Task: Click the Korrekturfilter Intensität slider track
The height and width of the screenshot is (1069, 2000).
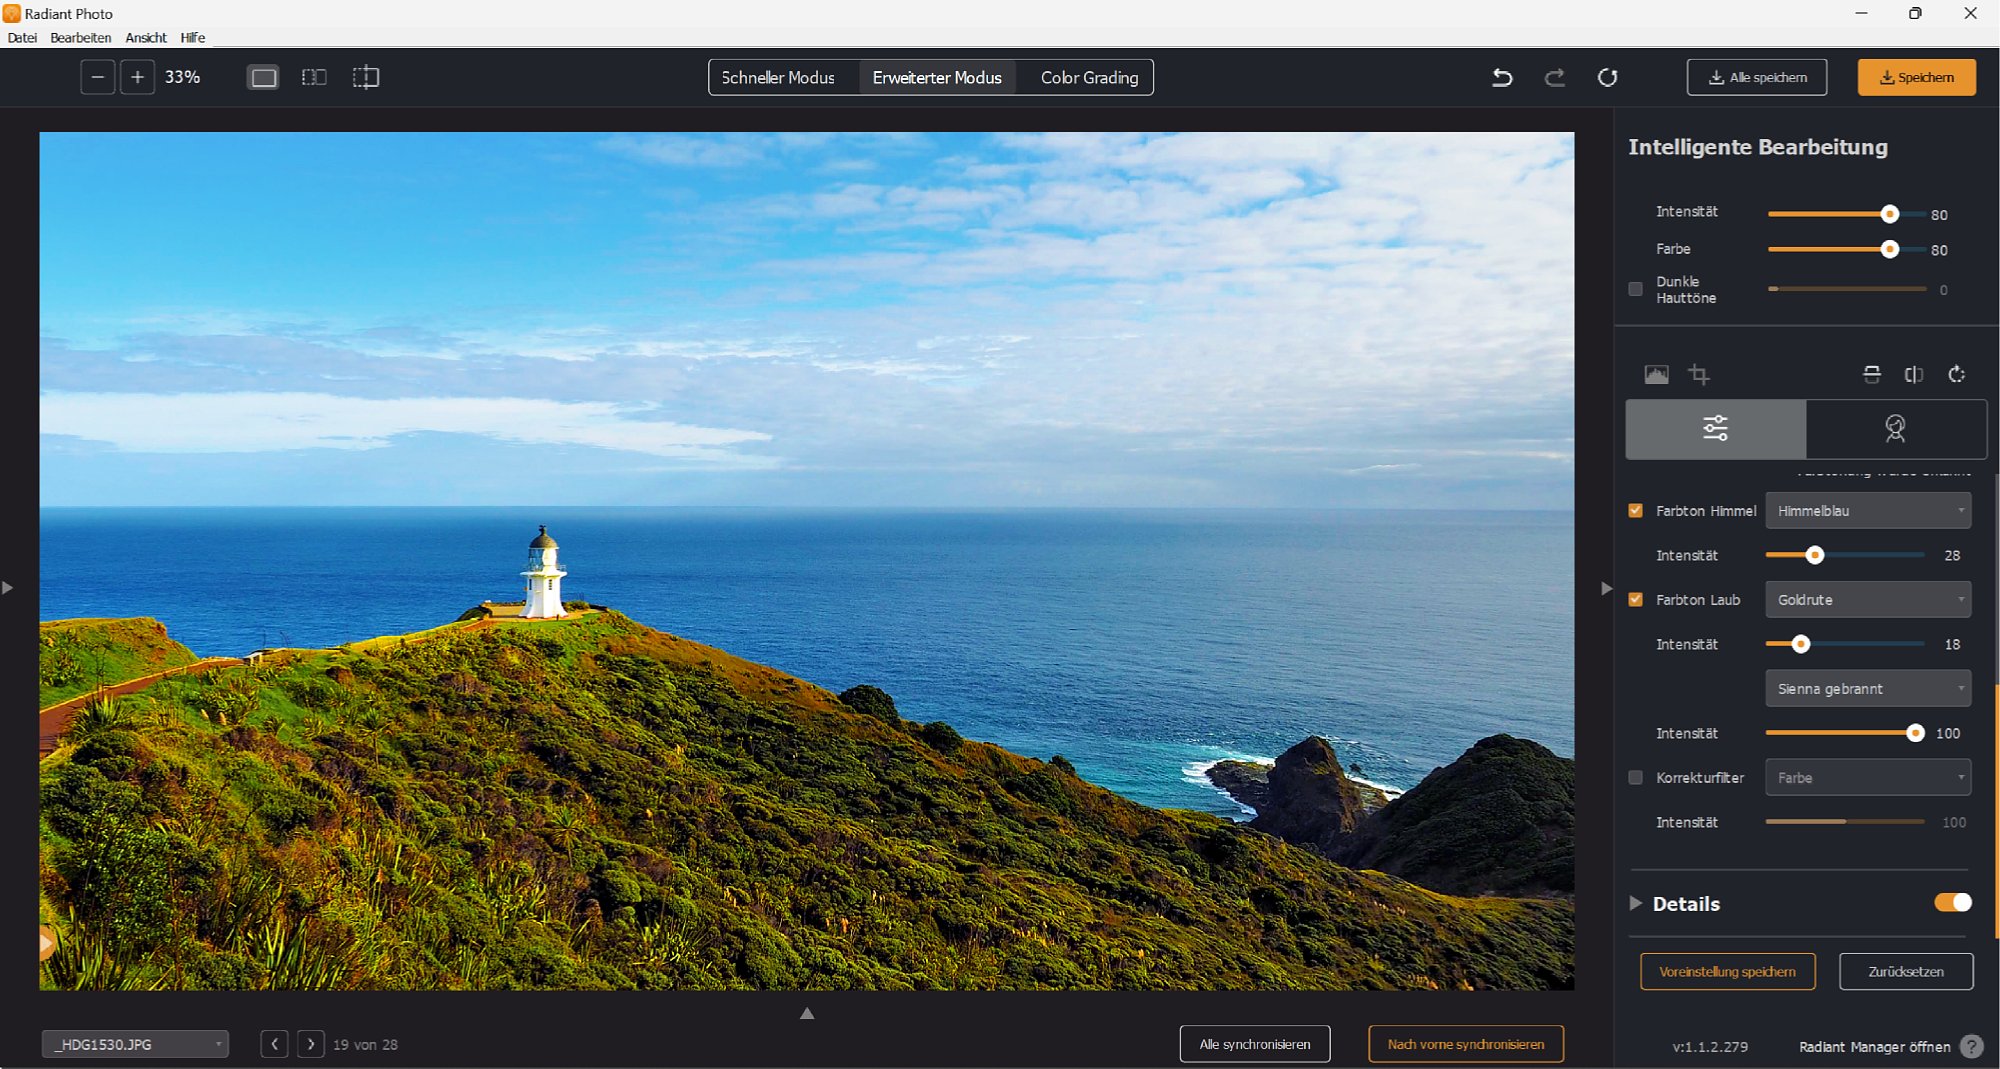Action: coord(1845,822)
